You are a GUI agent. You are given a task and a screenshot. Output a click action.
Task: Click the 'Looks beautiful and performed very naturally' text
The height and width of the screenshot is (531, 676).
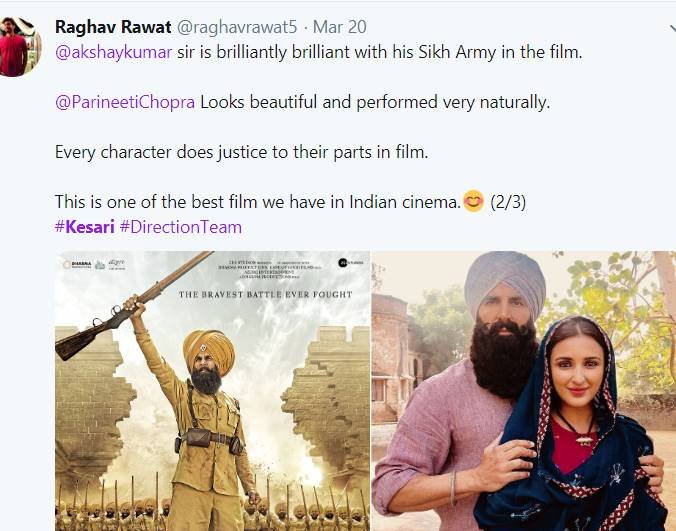tap(375, 103)
